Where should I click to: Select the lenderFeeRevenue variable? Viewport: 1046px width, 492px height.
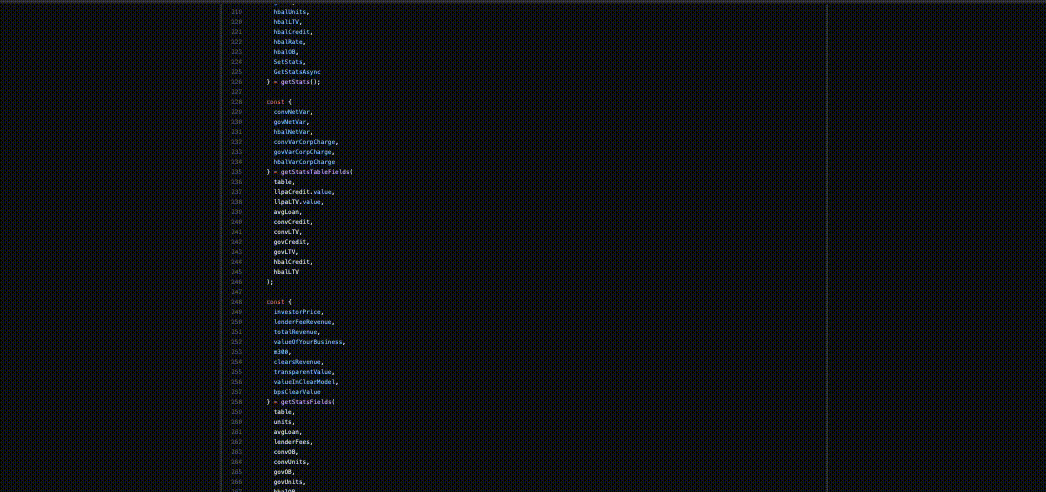tap(303, 321)
